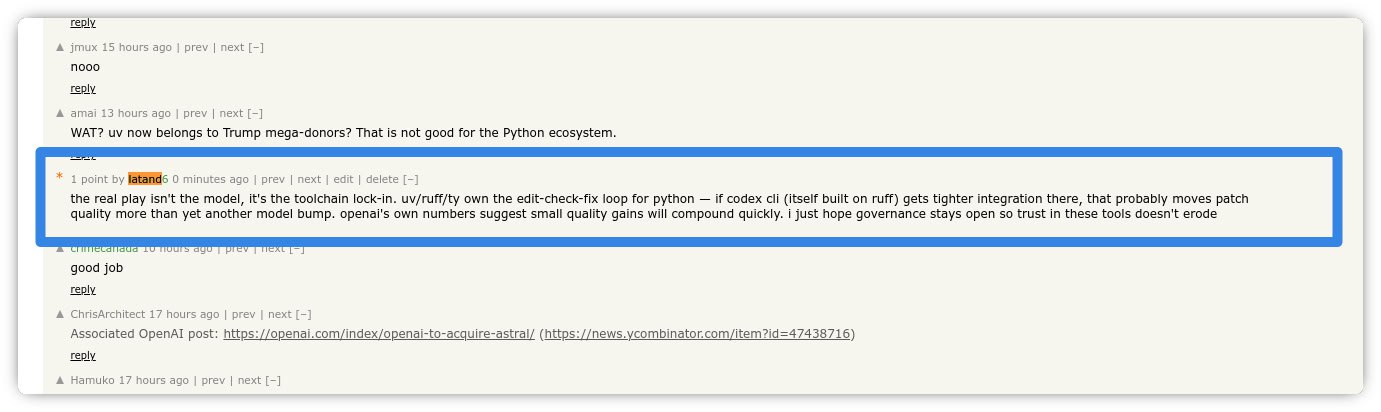Image resolution: width=1381 pixels, height=412 pixels.
Task: Edit latand6's comment
Action: coord(343,179)
